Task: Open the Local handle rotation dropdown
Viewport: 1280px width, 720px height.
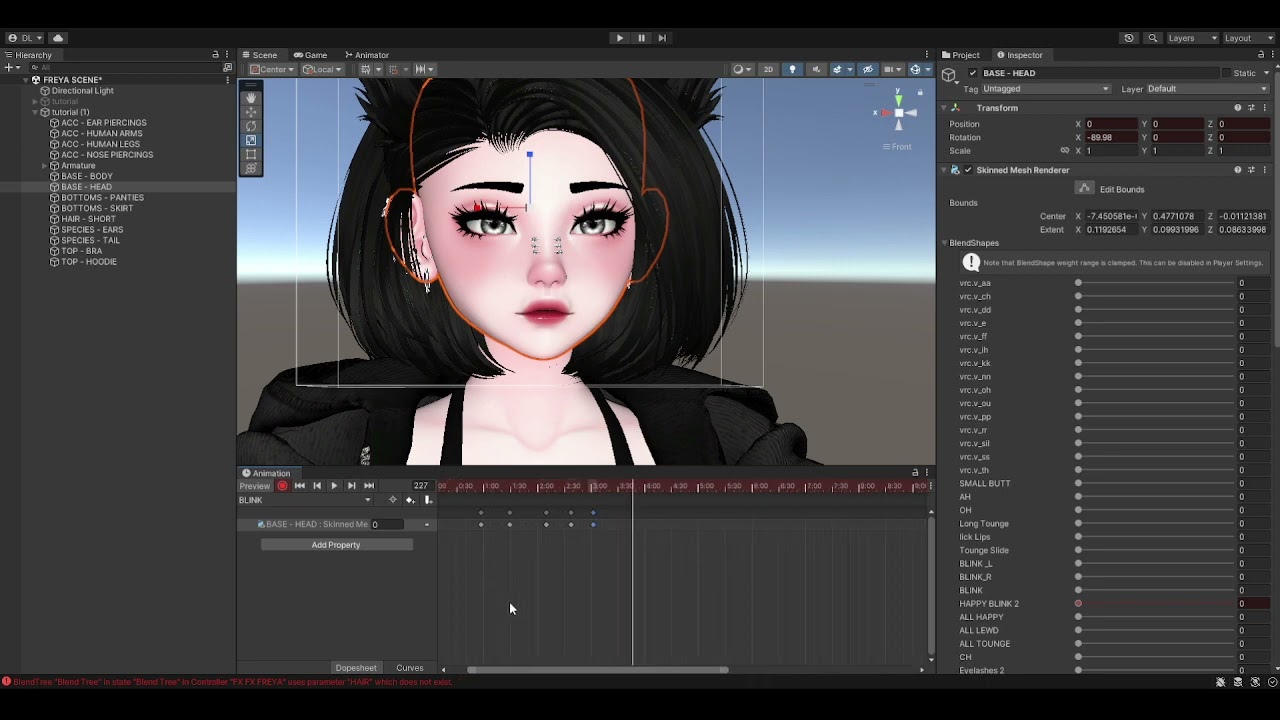Action: pos(322,69)
